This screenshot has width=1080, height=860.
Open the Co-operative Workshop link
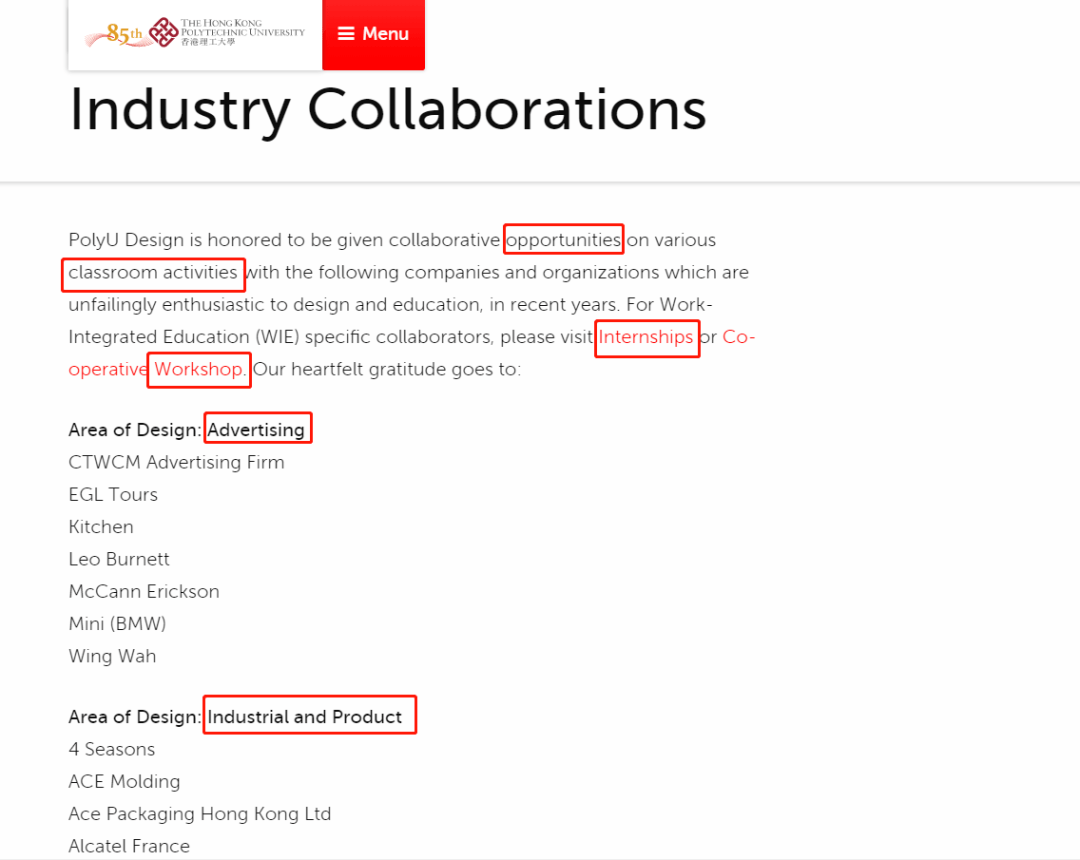point(198,369)
